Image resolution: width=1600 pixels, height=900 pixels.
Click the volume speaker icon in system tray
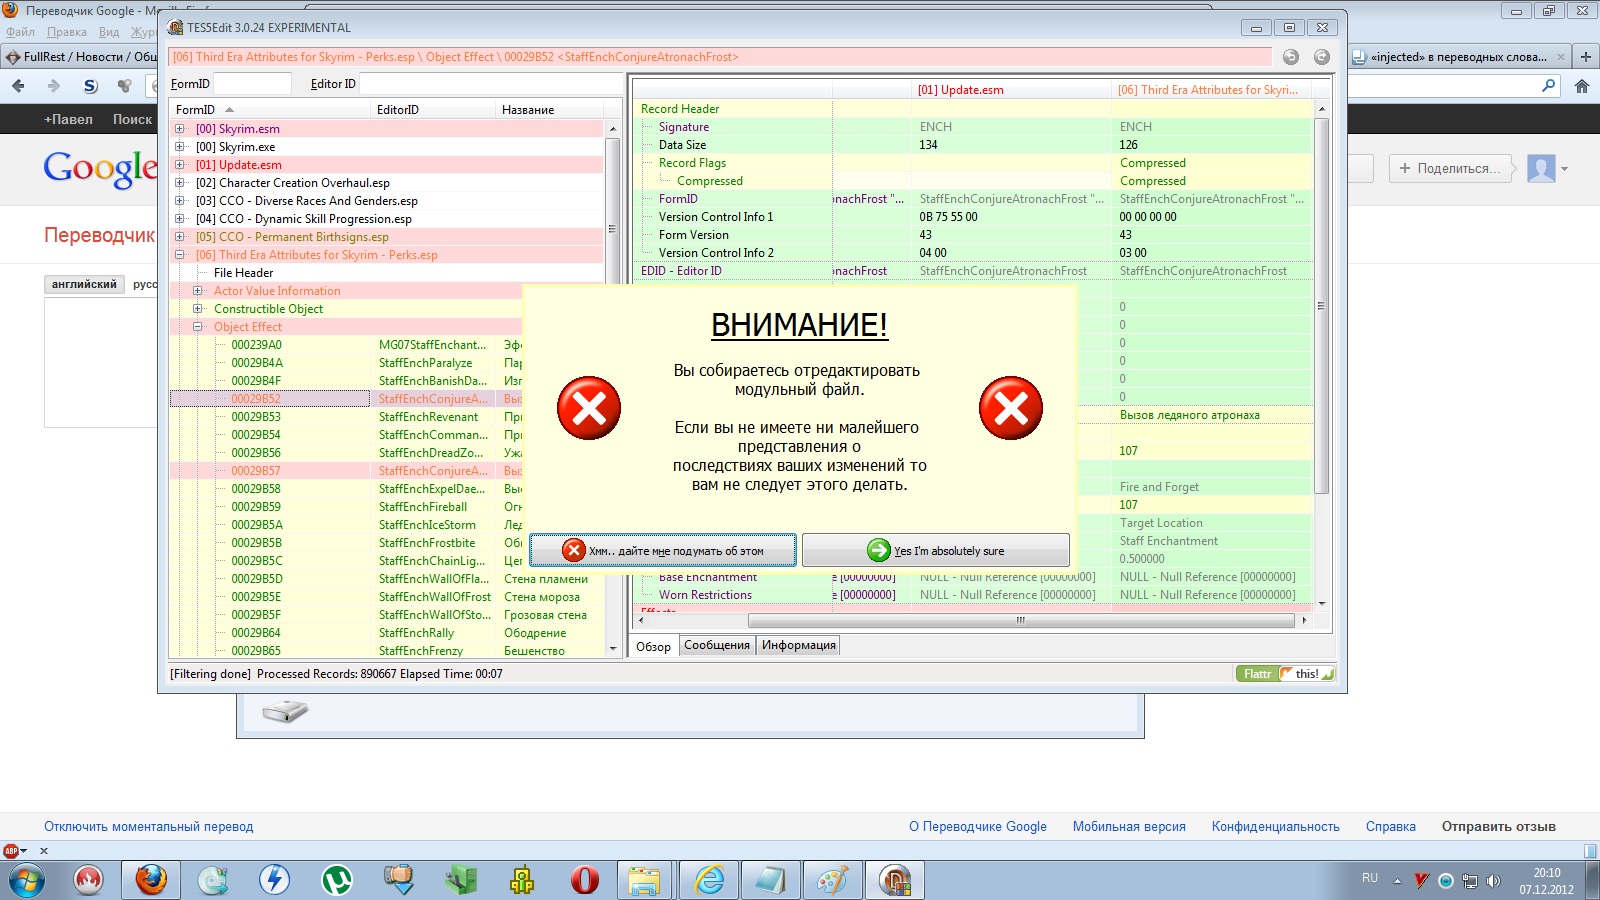pos(1493,881)
